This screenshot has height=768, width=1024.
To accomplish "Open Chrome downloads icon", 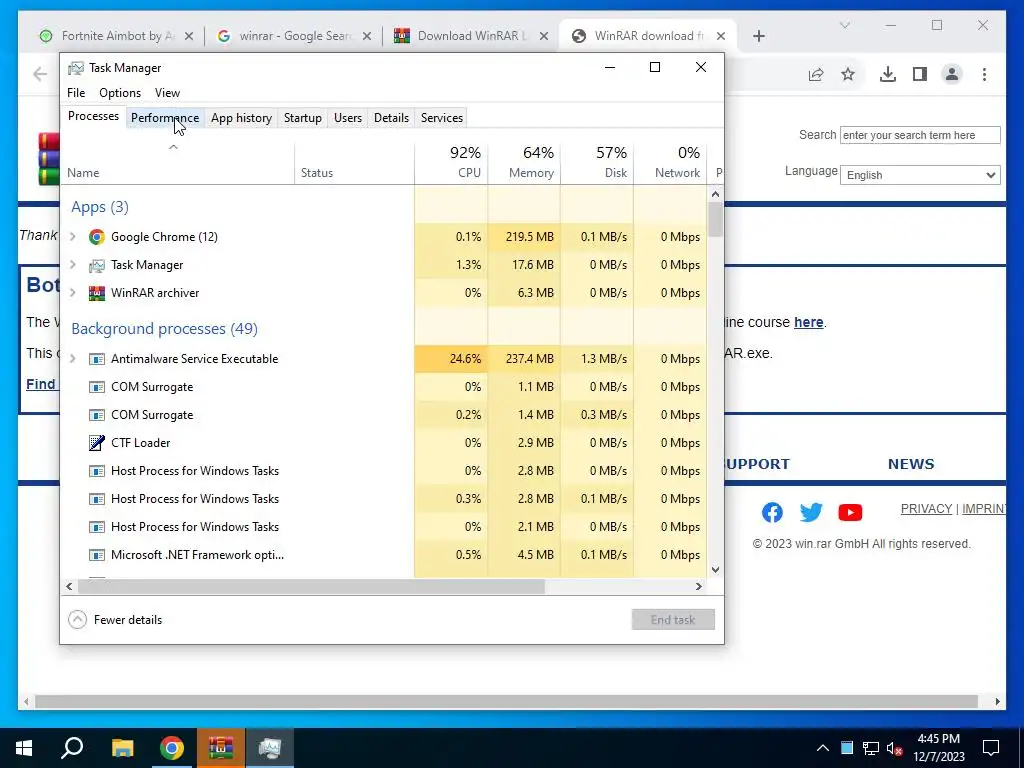I will tap(888, 74).
